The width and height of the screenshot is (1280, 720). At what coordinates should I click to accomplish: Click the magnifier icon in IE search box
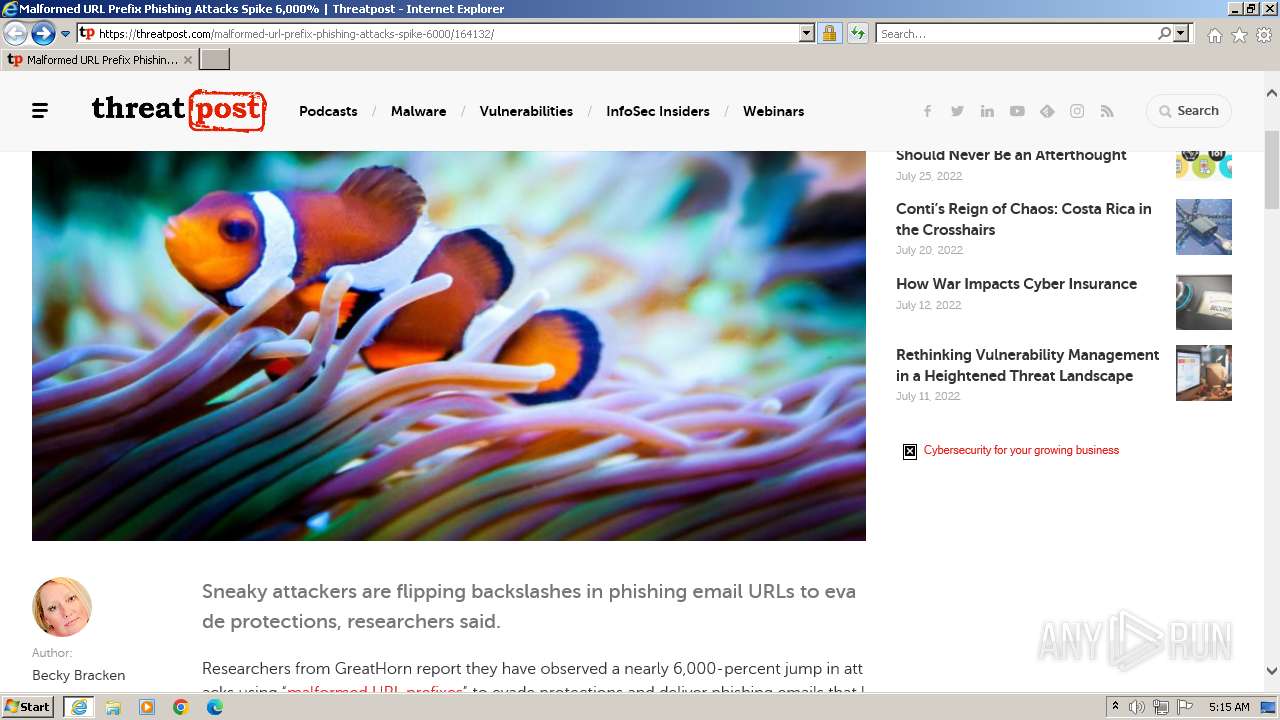[1164, 33]
